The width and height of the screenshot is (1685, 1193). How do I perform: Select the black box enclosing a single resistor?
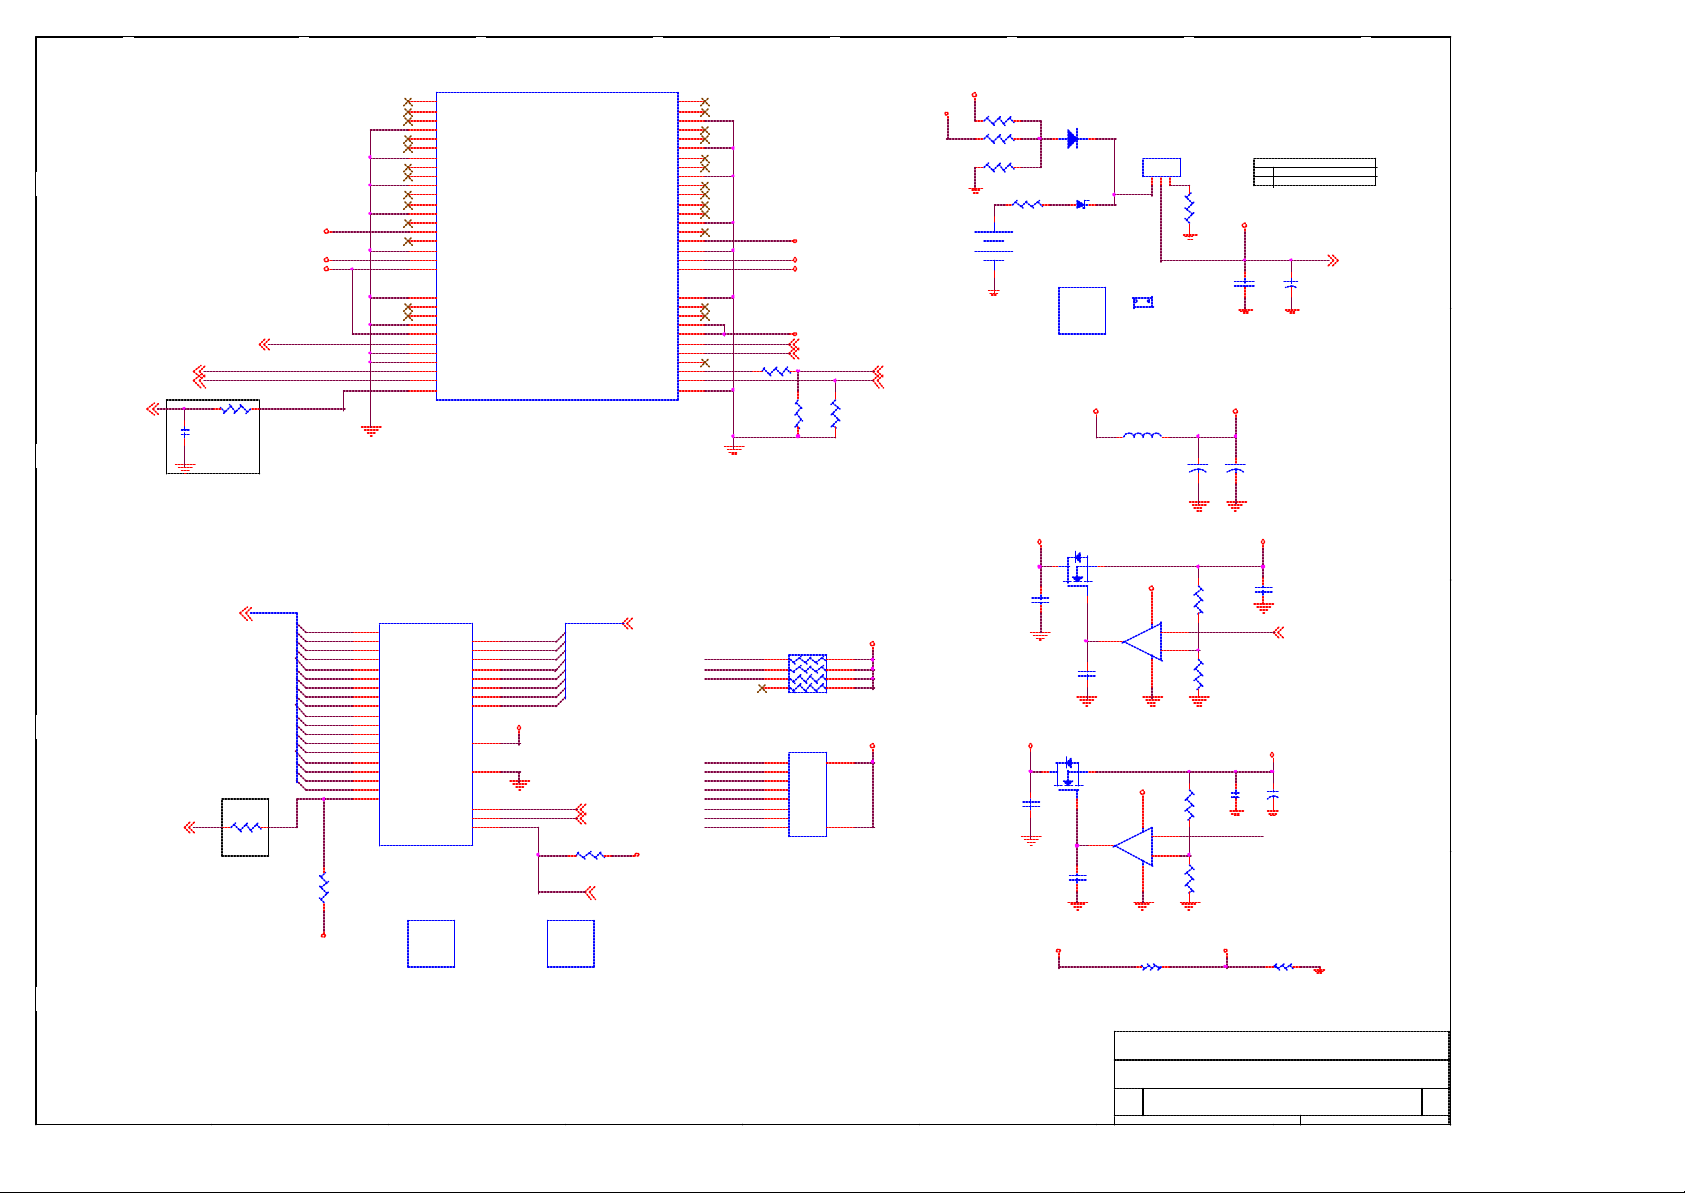pos(245,827)
